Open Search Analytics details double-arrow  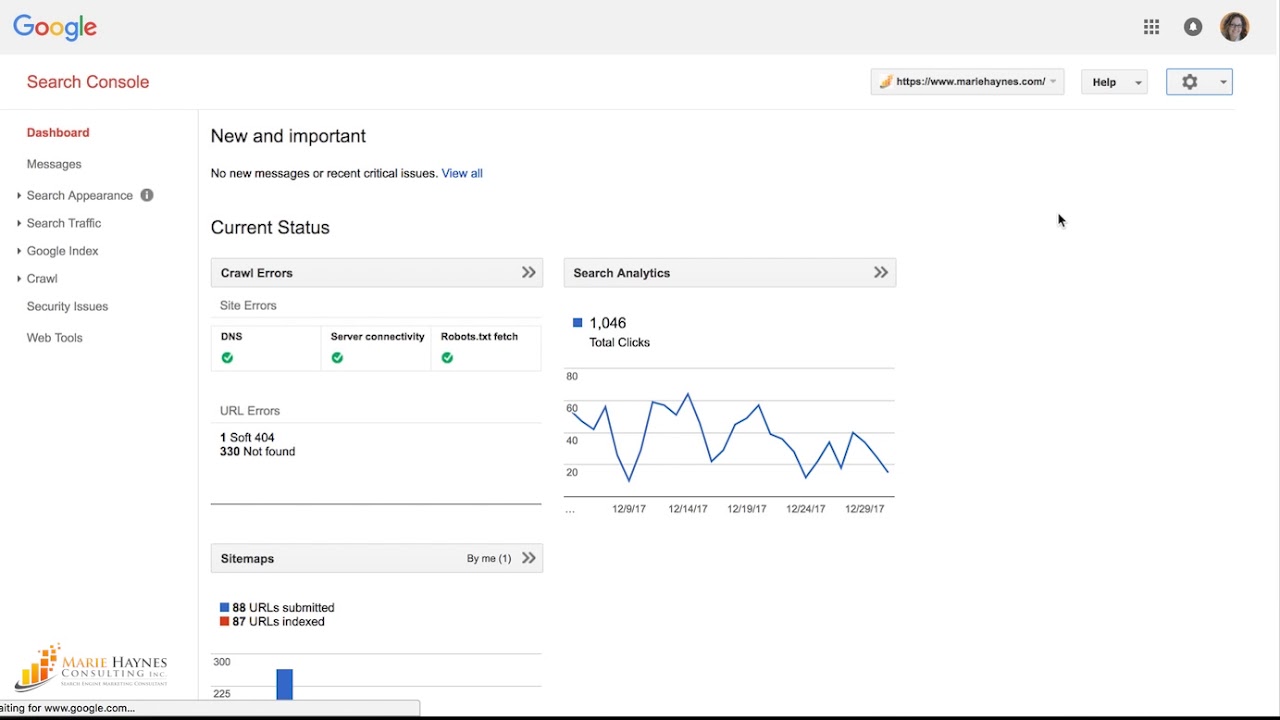pyautogui.click(x=881, y=273)
